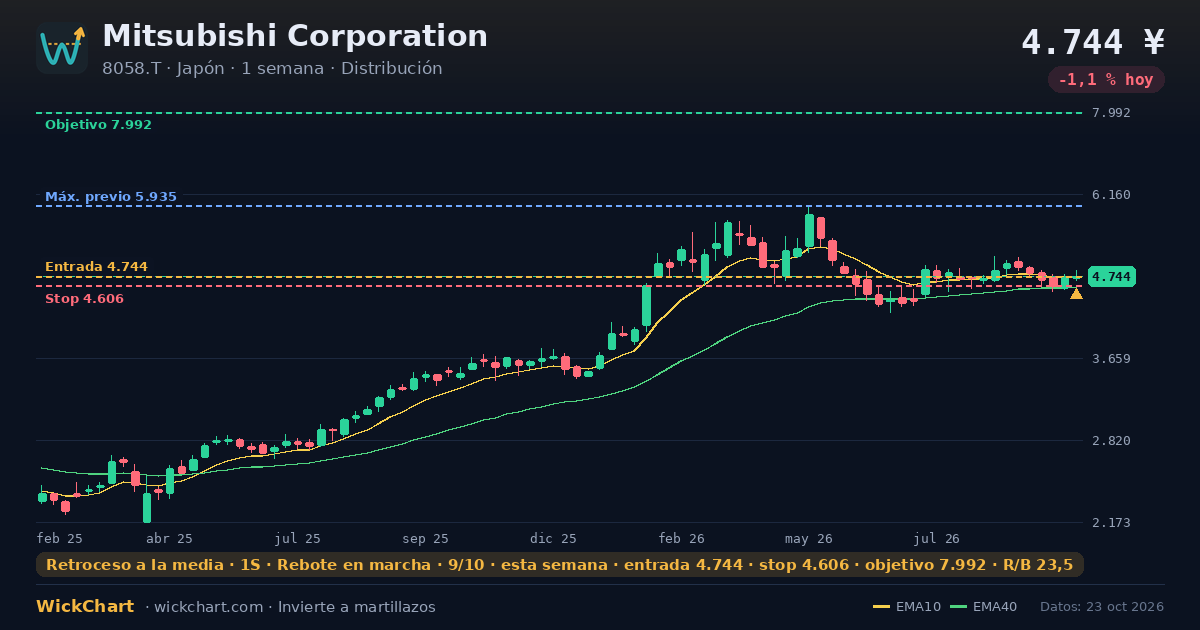Viewport: 1200px width, 630px height.
Task: Click the WickChart logo icon beside the title
Action: pos(62,48)
